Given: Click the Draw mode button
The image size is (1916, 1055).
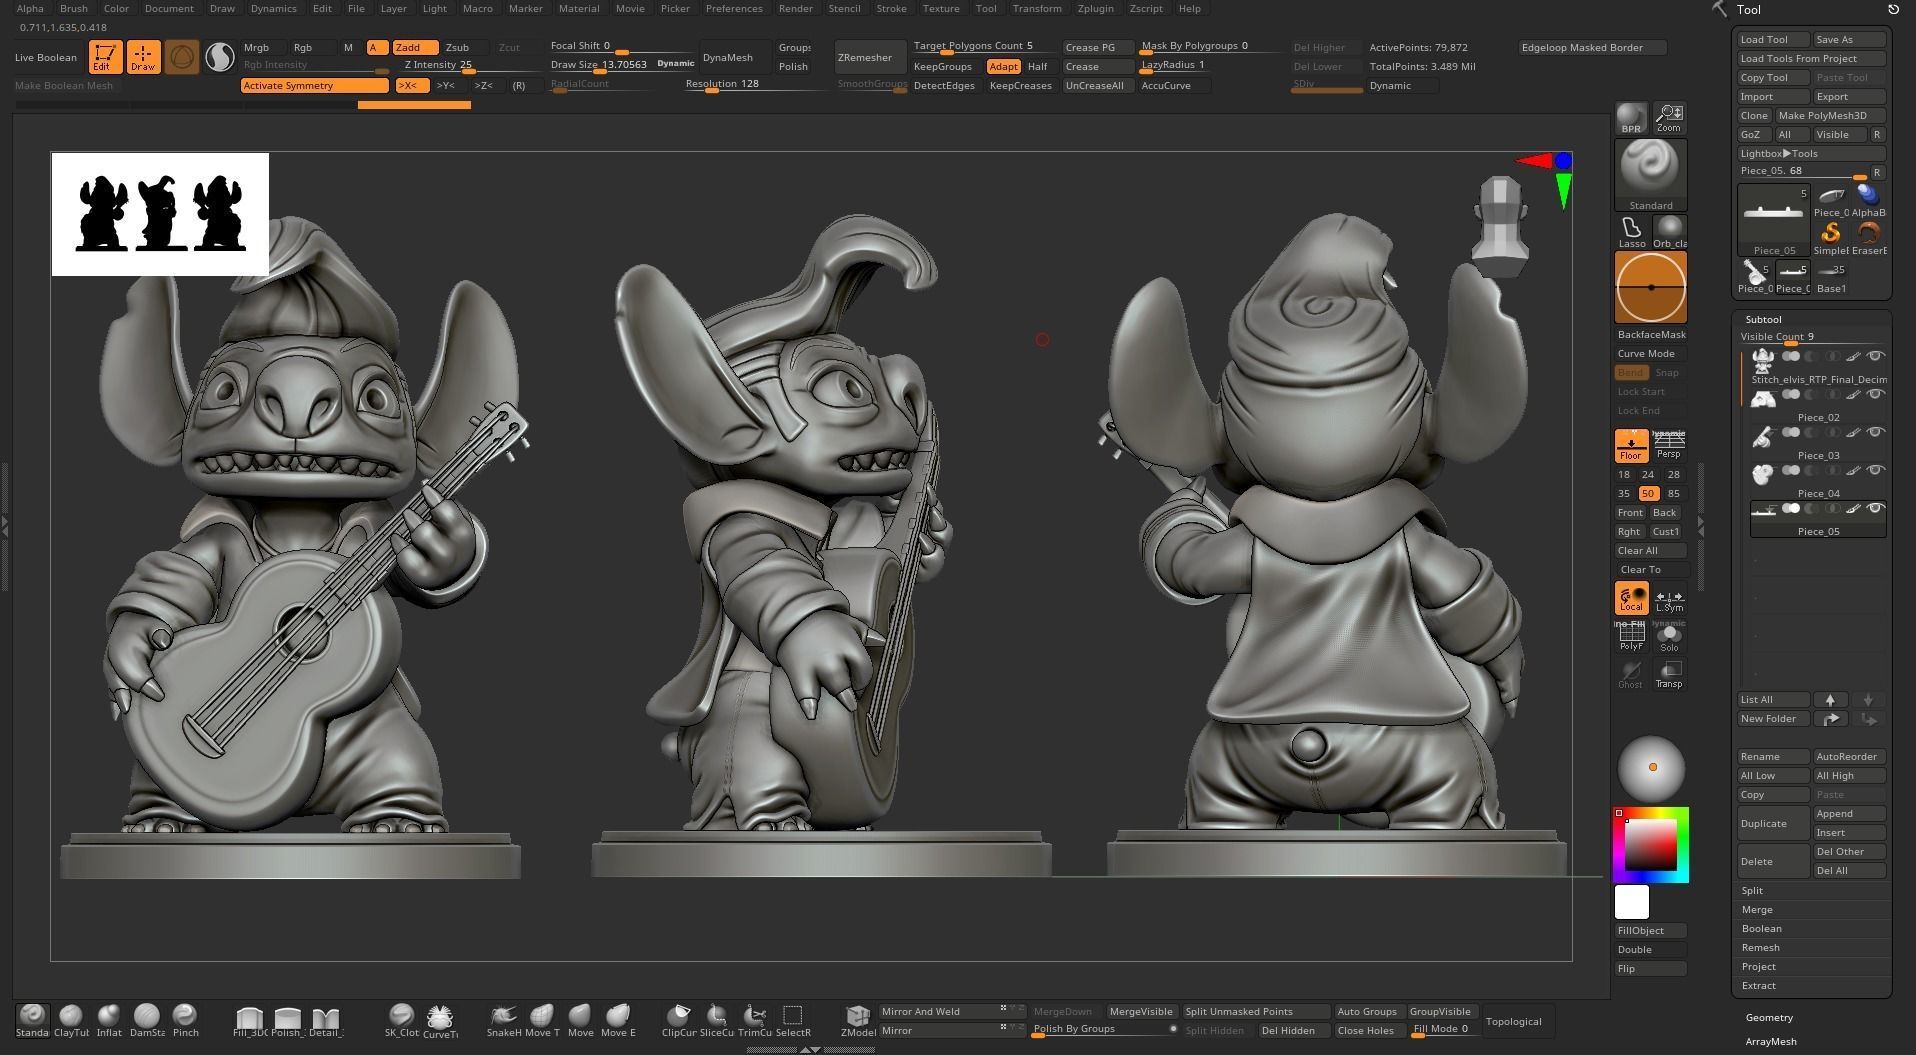Looking at the screenshot, I should click(x=144, y=57).
